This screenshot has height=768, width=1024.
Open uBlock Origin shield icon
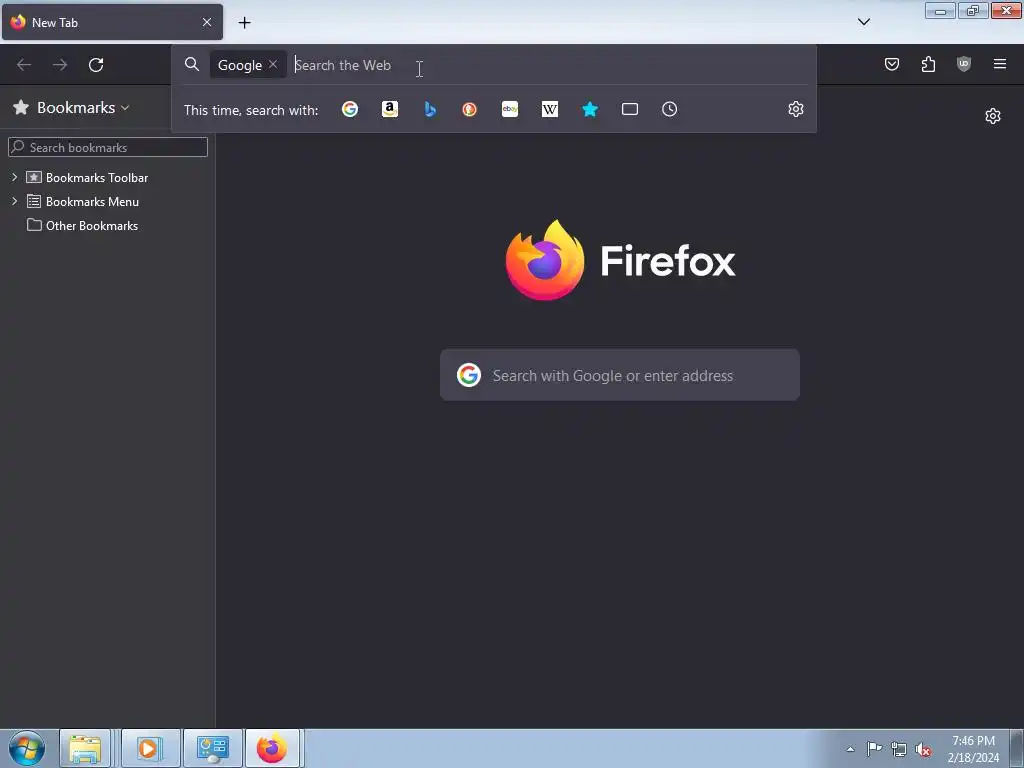(964, 64)
